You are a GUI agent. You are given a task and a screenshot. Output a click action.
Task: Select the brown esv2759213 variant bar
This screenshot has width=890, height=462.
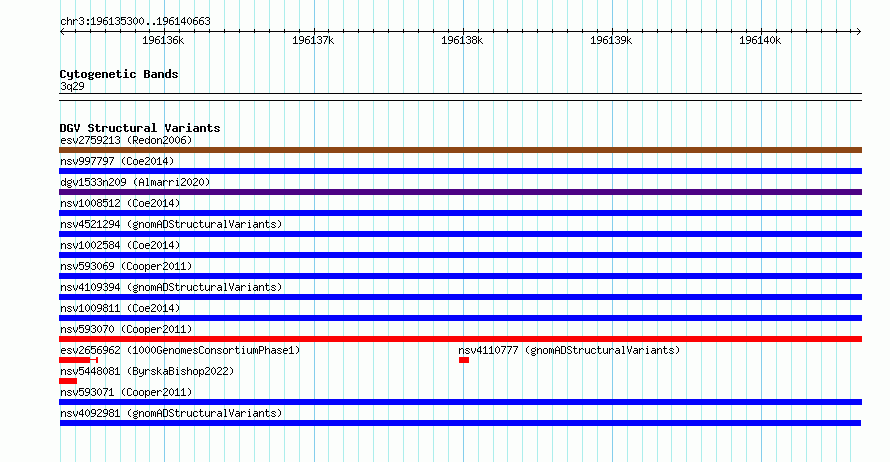[460, 150]
